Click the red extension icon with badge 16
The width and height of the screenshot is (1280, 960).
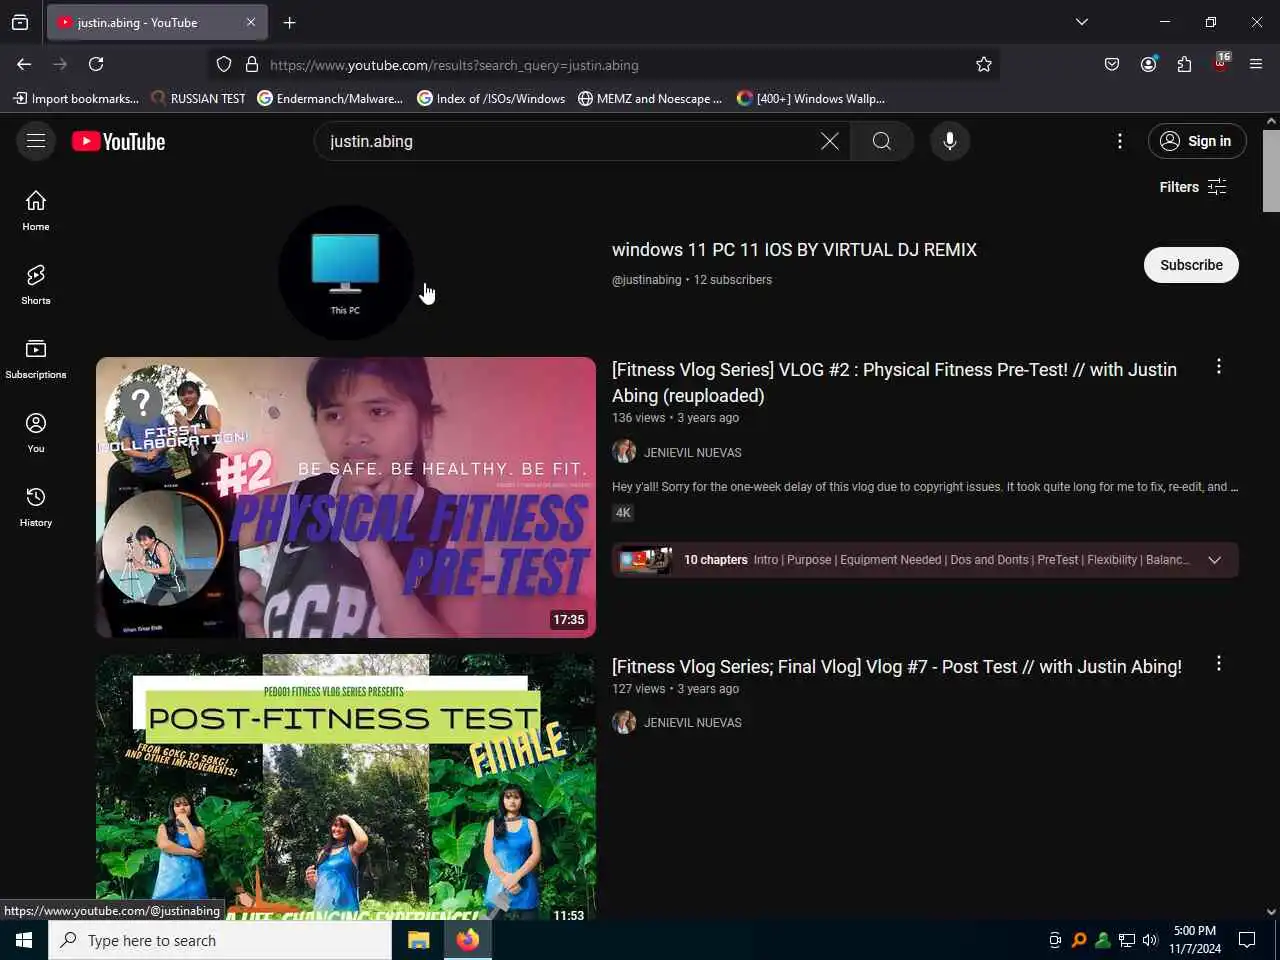click(x=1221, y=63)
